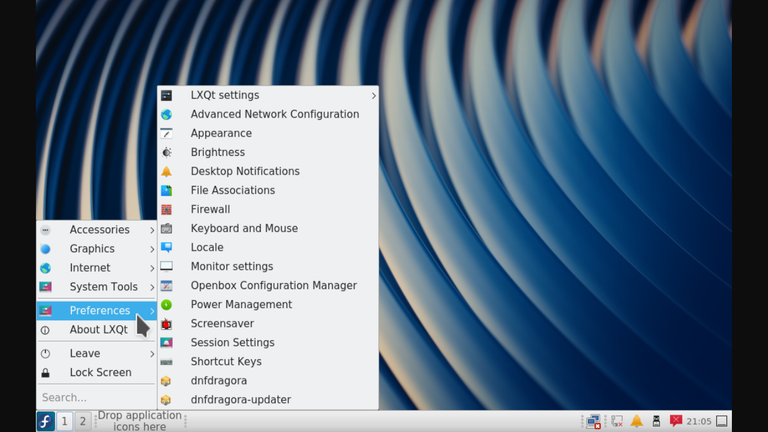Viewport: 768px width, 432px height.
Task: Launch Firewall configuration
Action: (x=268, y=210)
